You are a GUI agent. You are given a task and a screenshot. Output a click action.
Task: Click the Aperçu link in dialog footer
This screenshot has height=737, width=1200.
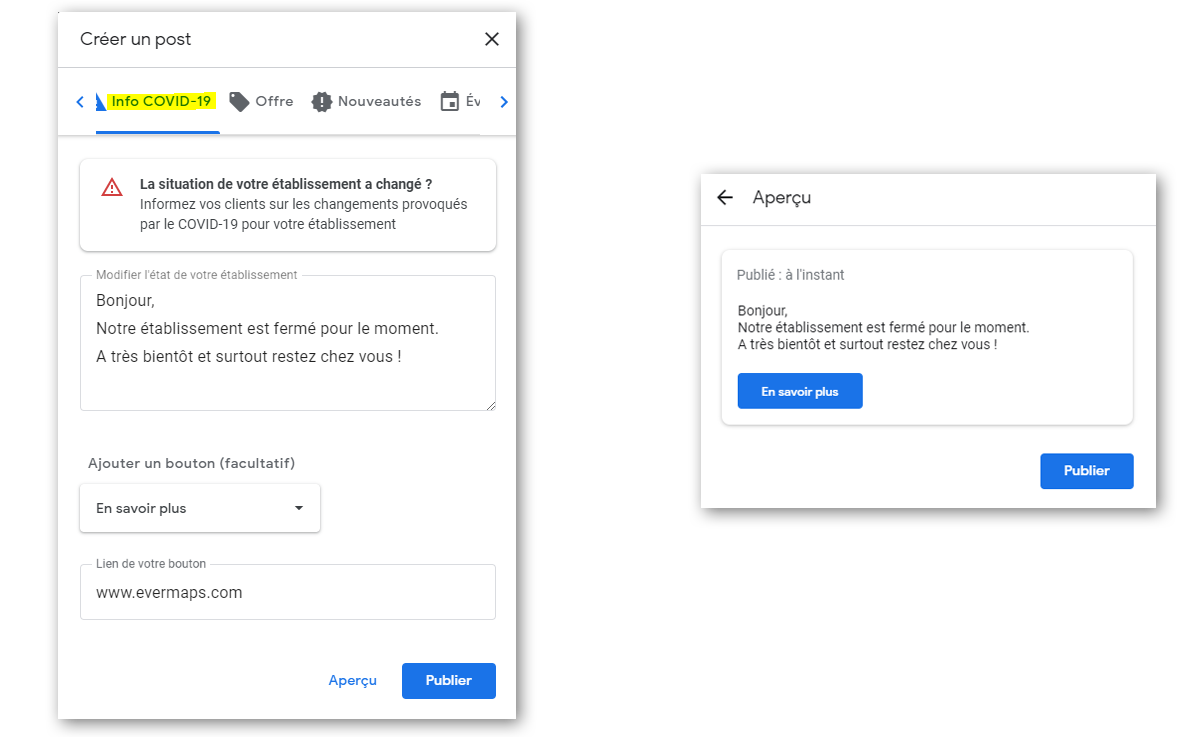pos(353,680)
